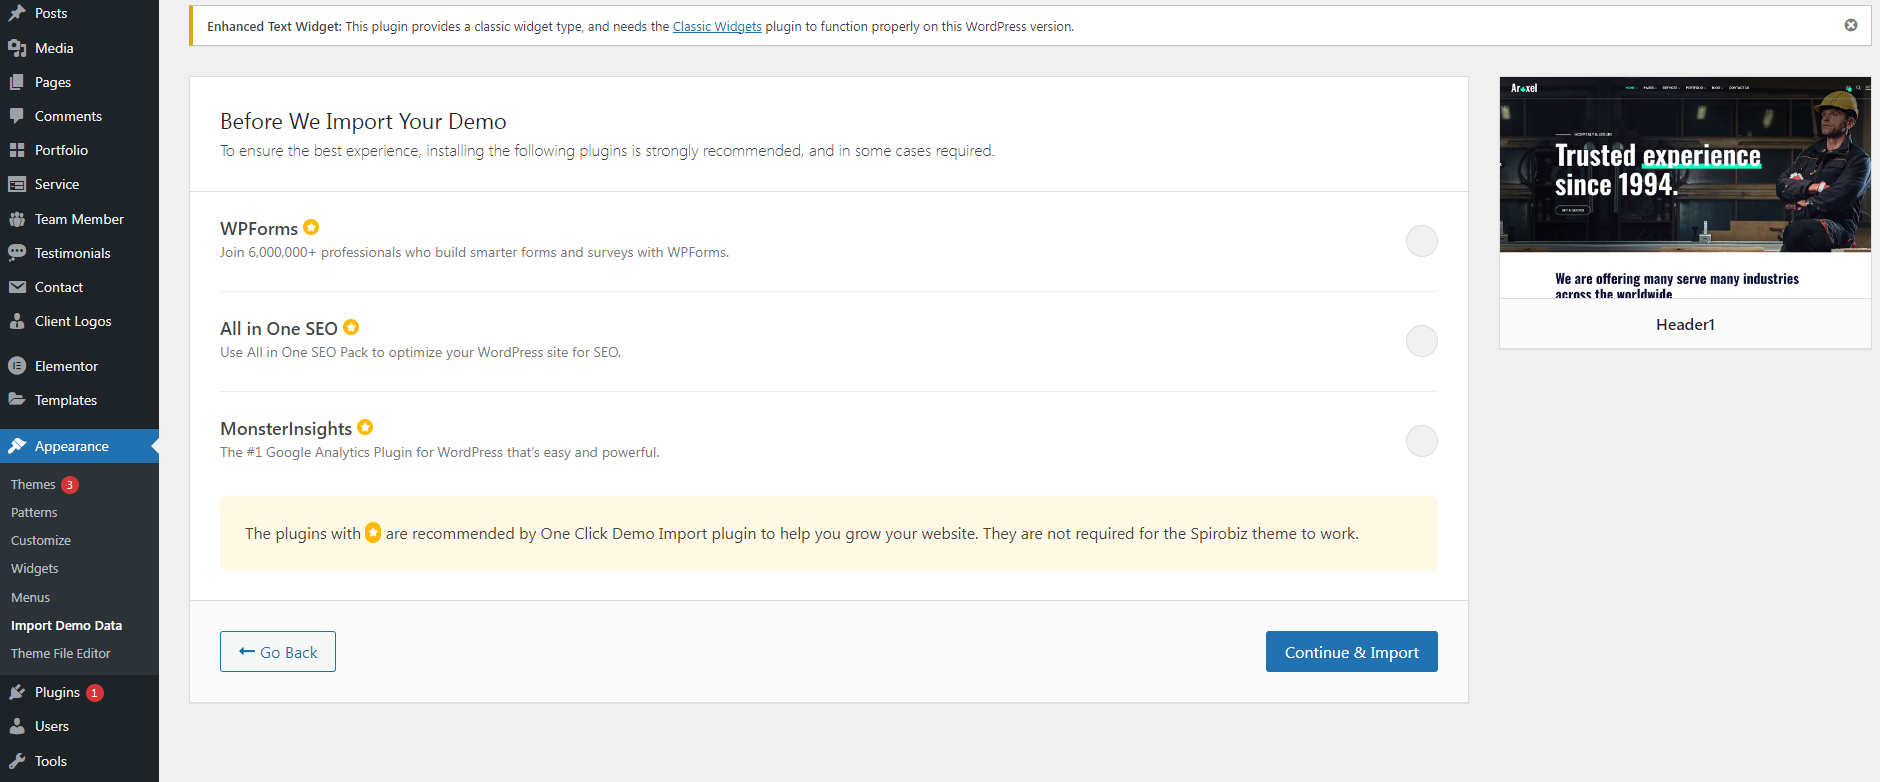Viewport: 1880px width, 782px height.
Task: Click the Users person icon
Action: point(17,726)
